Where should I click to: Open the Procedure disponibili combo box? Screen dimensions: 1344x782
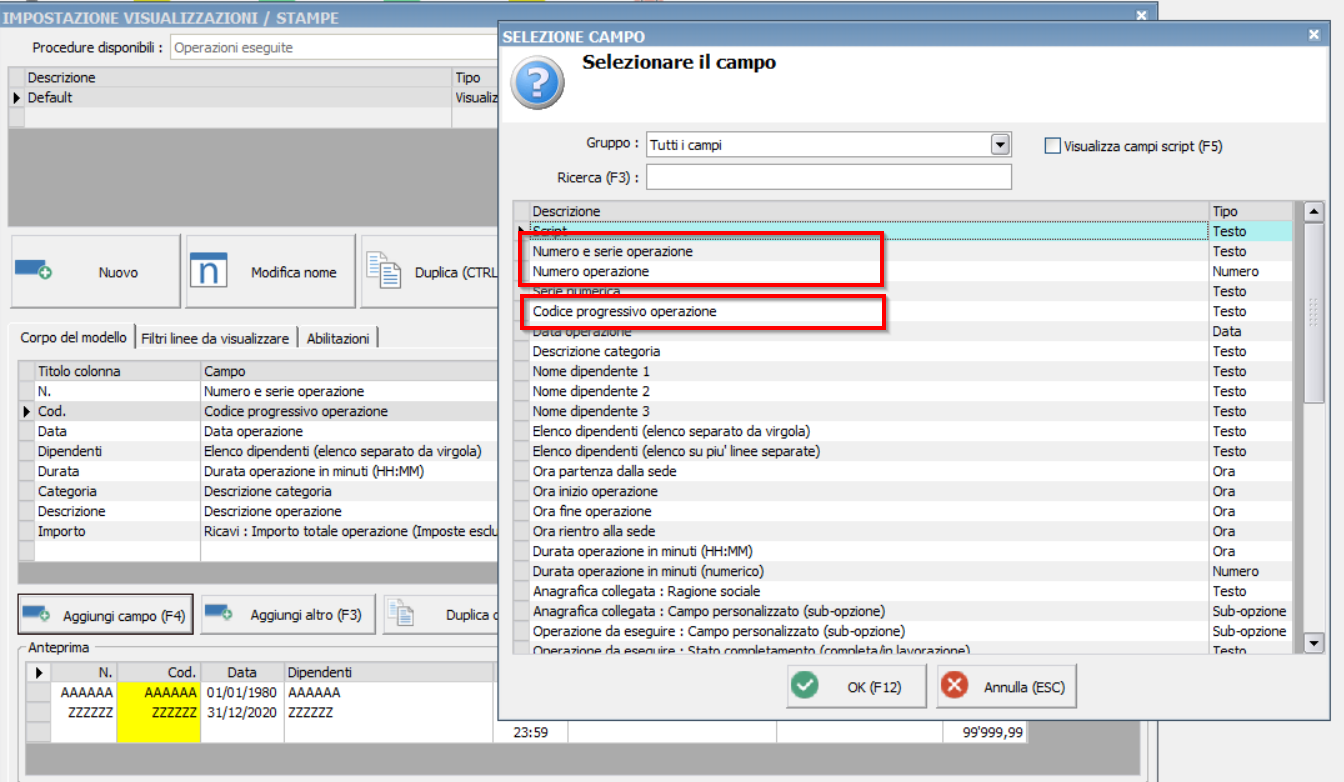(x=335, y=47)
